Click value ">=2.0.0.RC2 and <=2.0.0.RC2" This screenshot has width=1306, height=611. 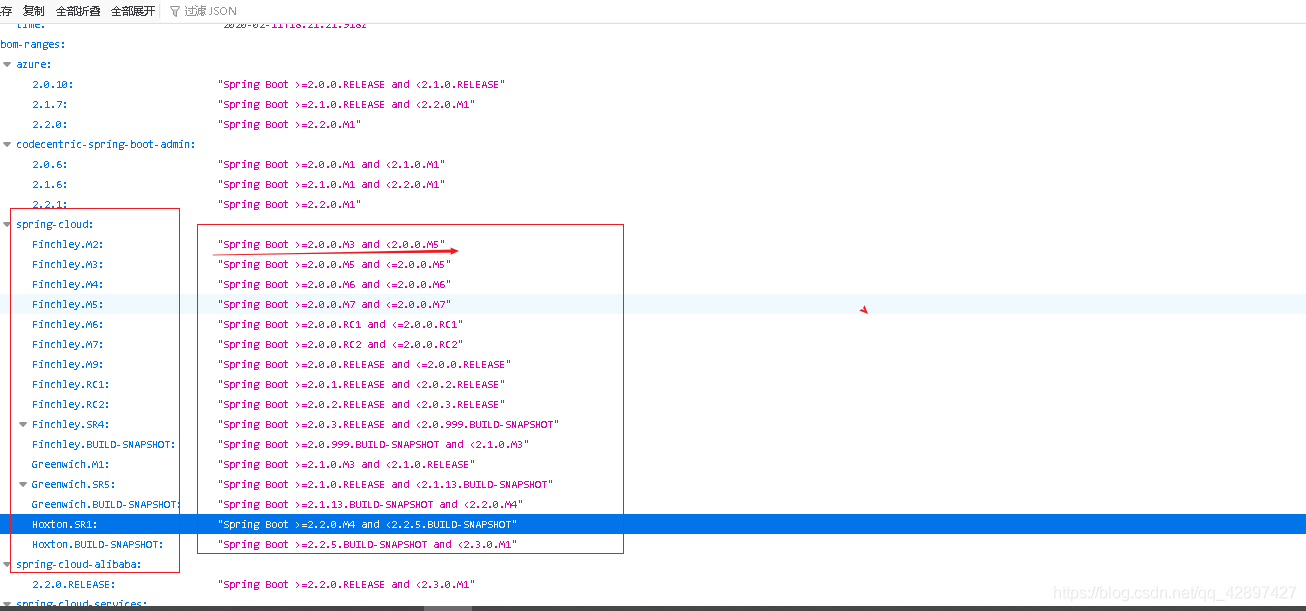(340, 344)
